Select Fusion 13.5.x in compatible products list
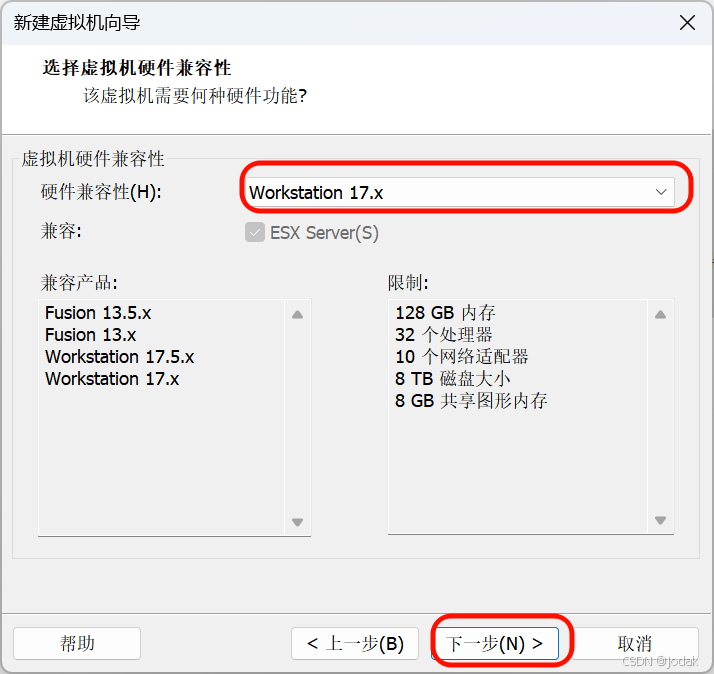The height and width of the screenshot is (674, 714). coord(98,313)
